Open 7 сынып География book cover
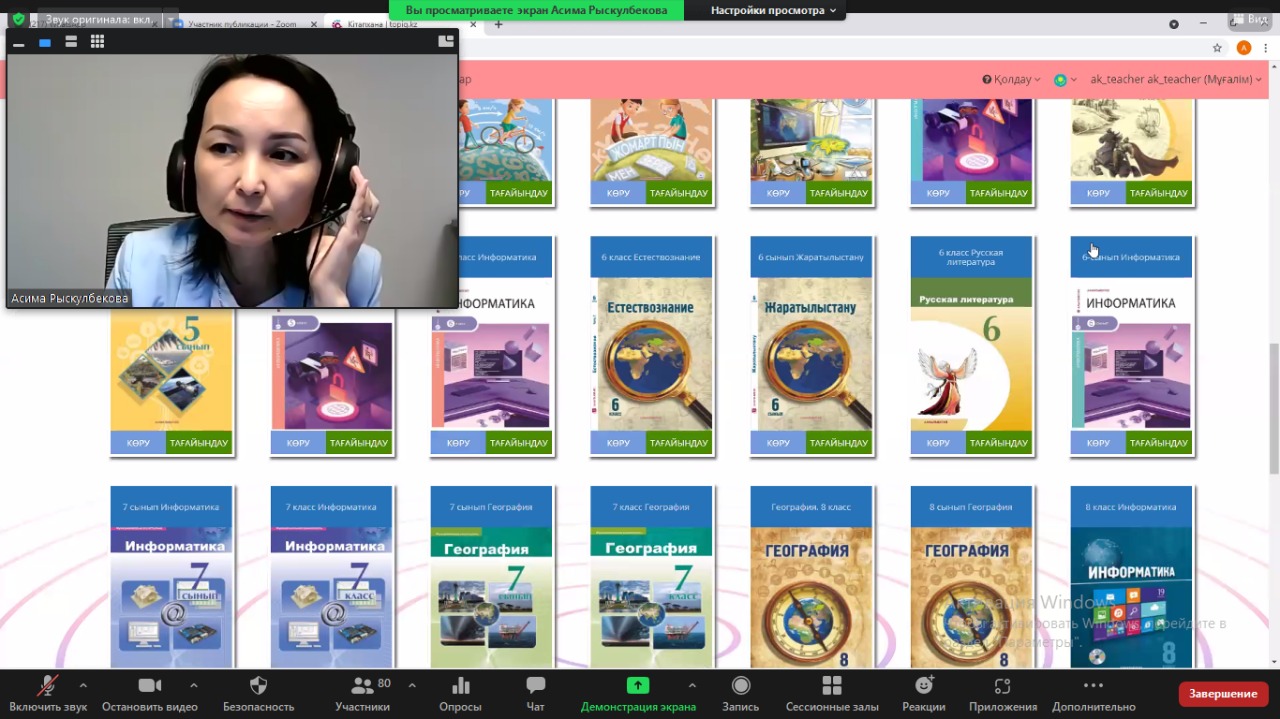Screen dimensions: 1280x719 pos(491,597)
